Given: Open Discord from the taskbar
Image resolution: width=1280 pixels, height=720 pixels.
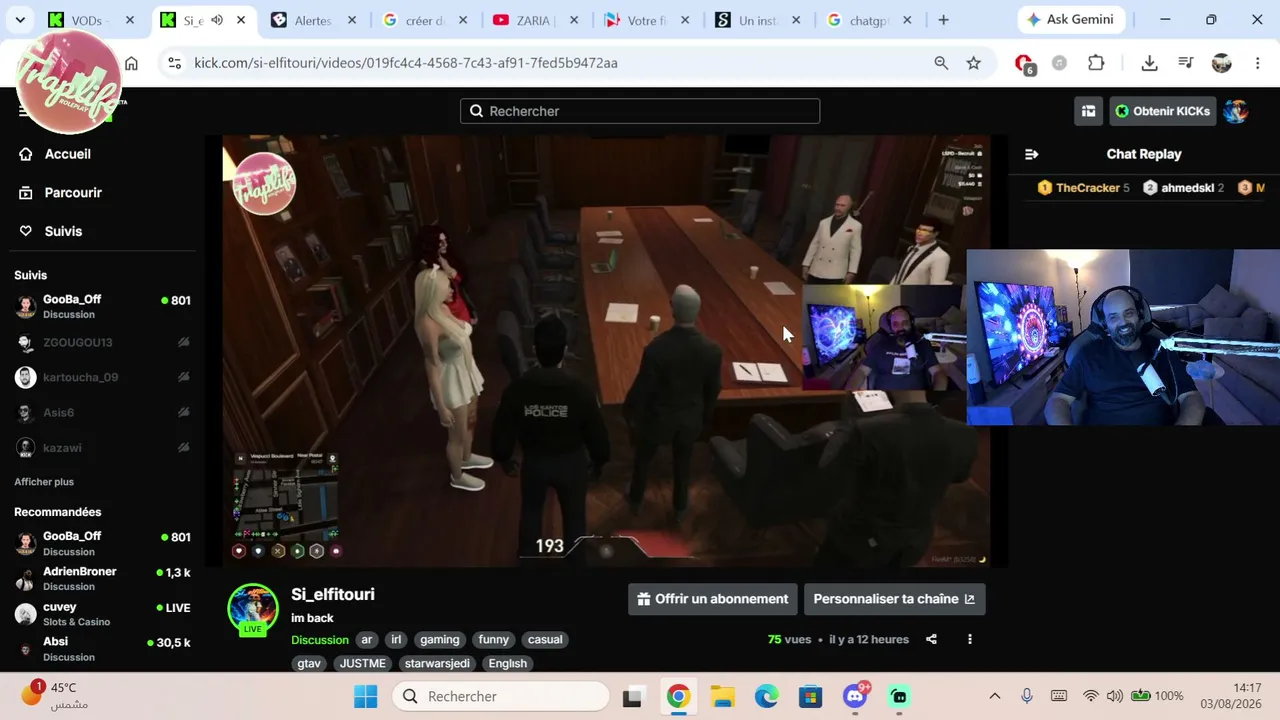Looking at the screenshot, I should tap(855, 696).
